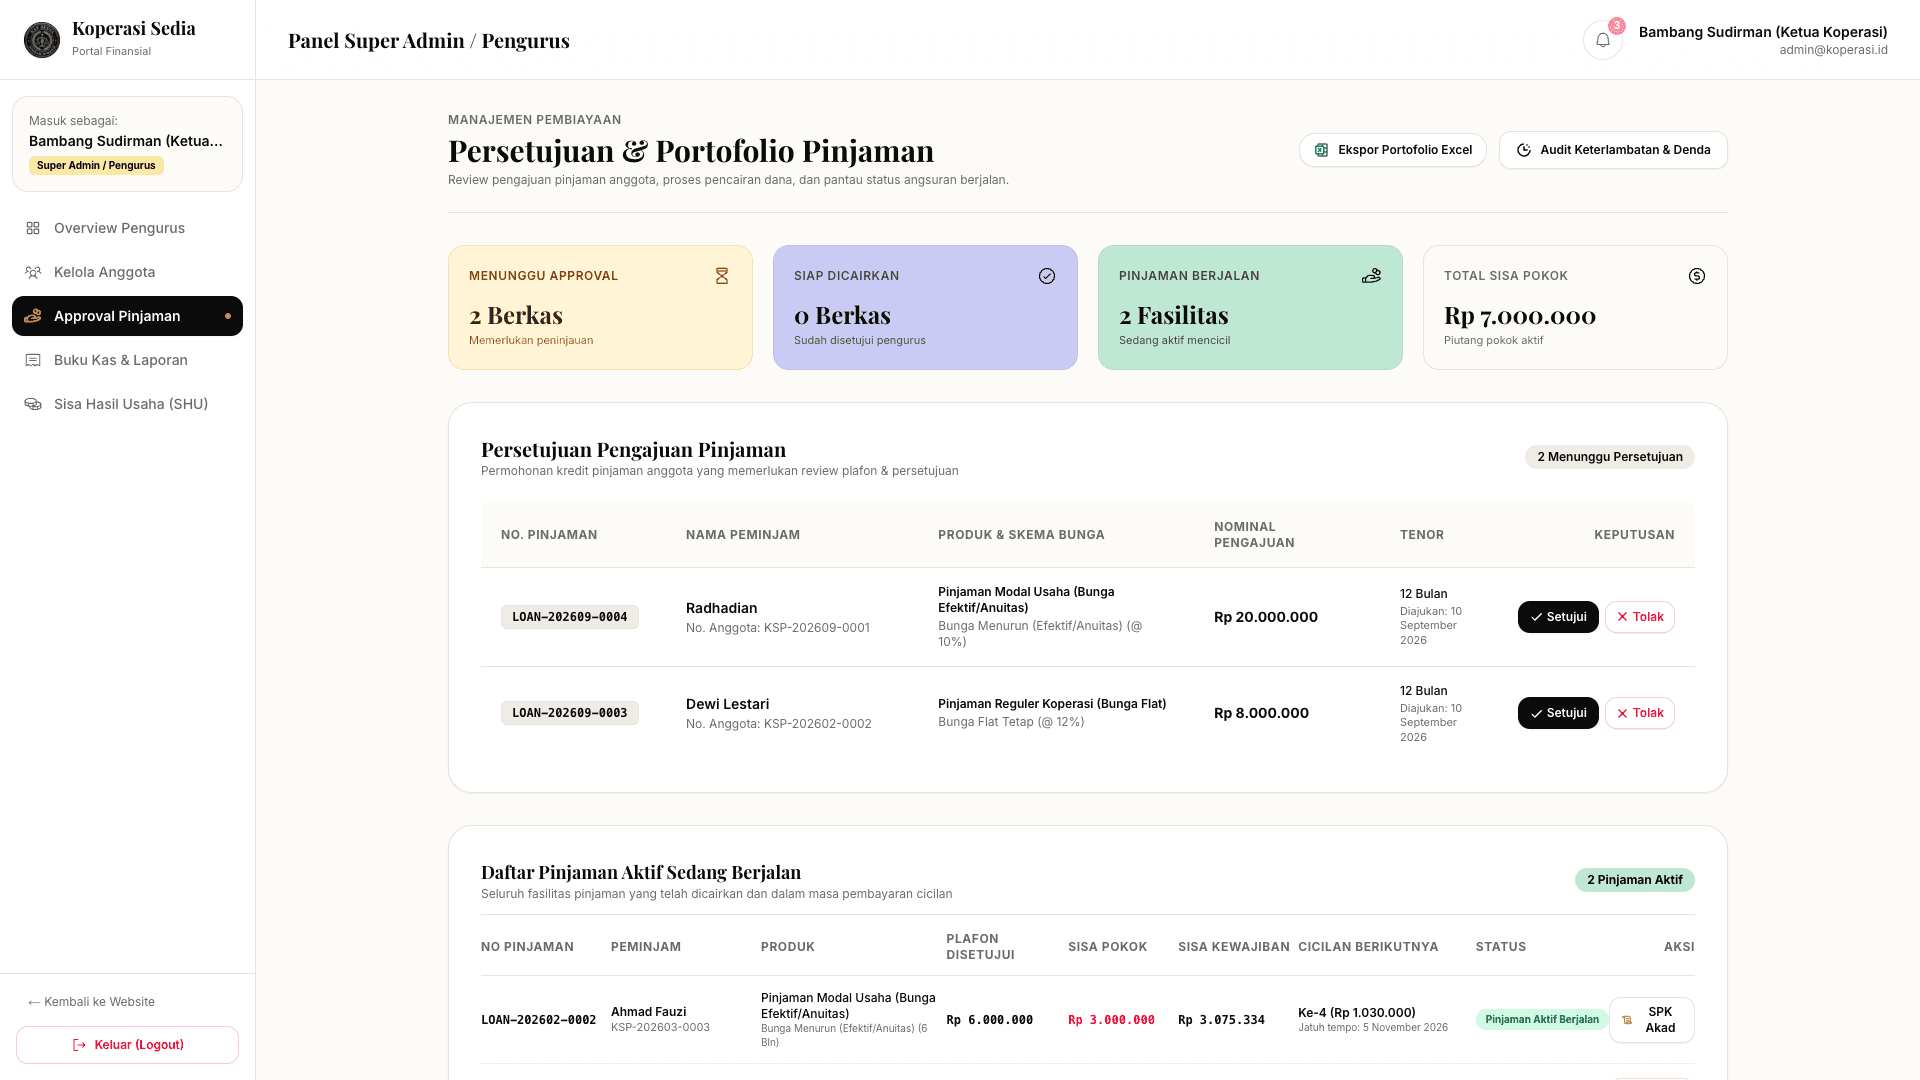Viewport: 1920px width, 1080px height.
Task: Click the Excel icon in Ekspor Portofolio button
Action: pos(1321,150)
